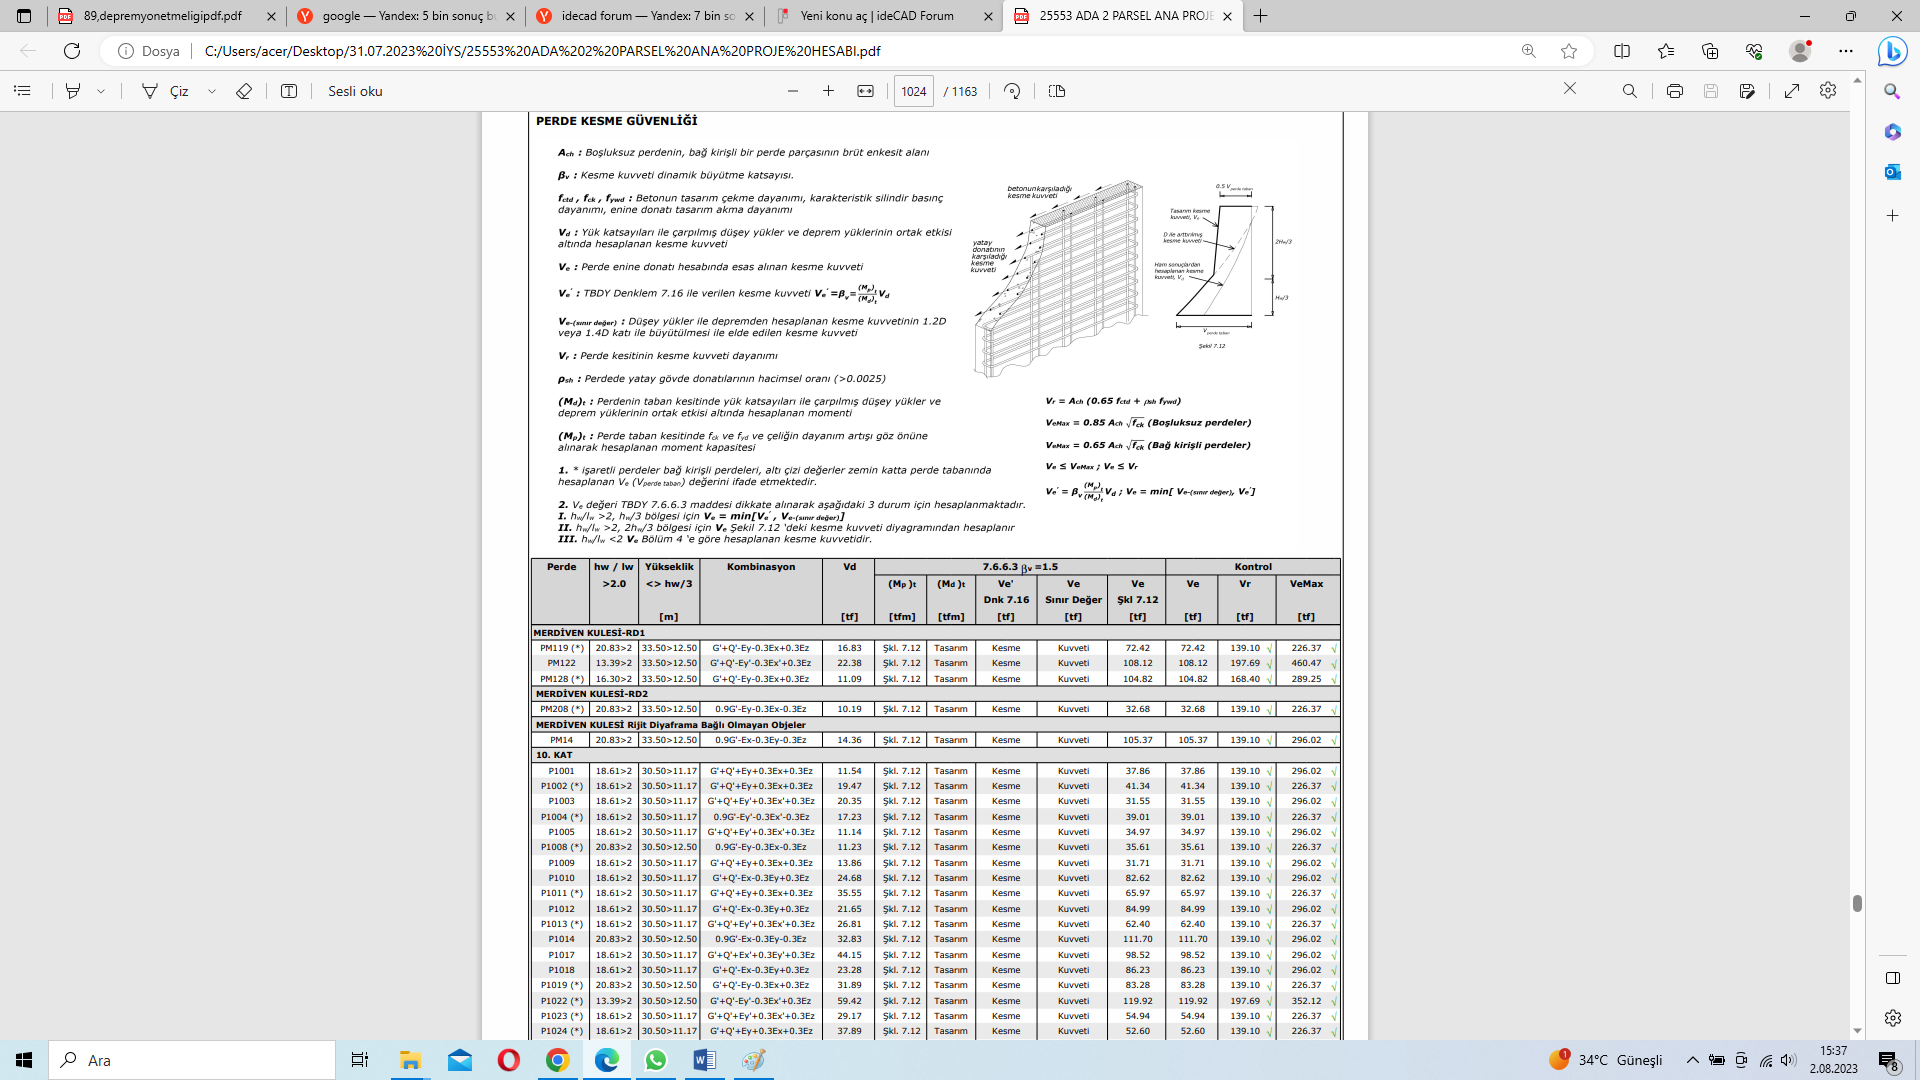Switch to the ideCAD Forum new topic tab
The width and height of the screenshot is (1920, 1080).
click(877, 16)
